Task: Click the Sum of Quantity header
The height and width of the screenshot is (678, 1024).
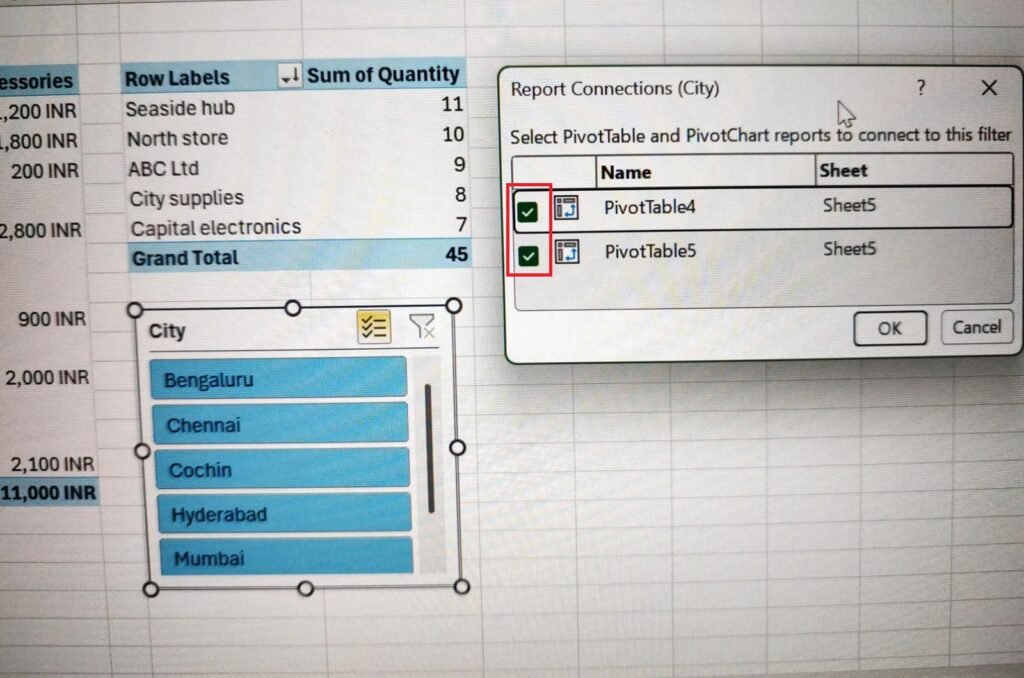Action: point(383,74)
